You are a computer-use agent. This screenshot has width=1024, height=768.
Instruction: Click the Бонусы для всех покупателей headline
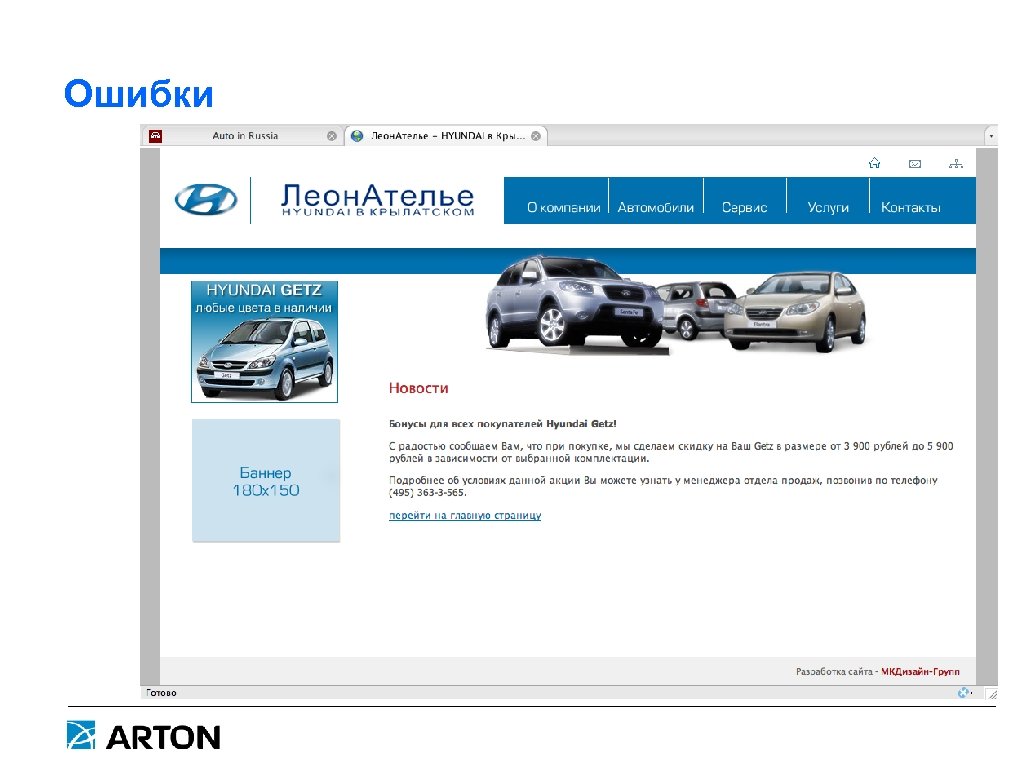(x=503, y=424)
